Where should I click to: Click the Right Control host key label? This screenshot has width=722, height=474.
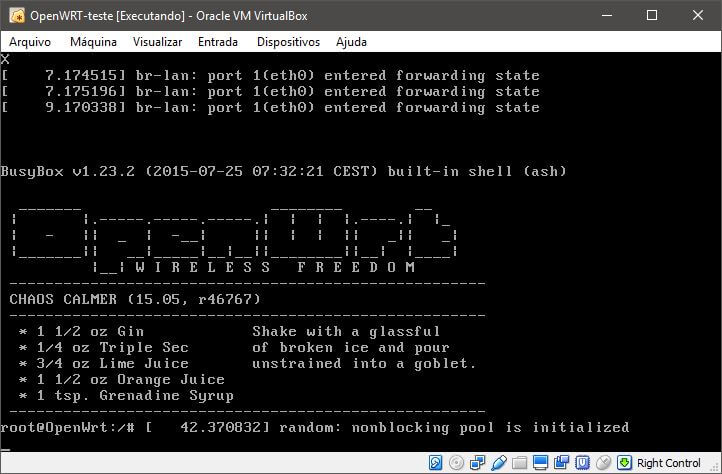coord(669,463)
